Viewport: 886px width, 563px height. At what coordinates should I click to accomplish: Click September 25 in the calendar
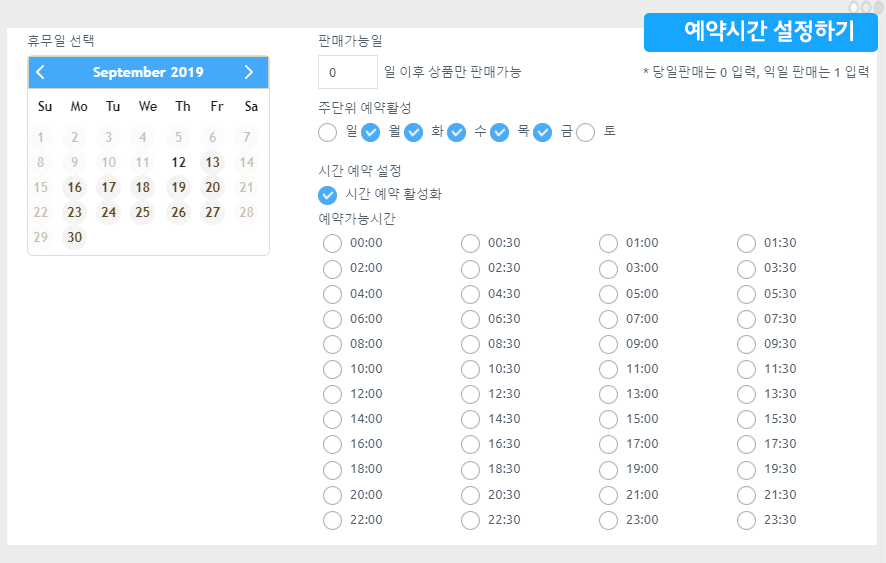143,212
